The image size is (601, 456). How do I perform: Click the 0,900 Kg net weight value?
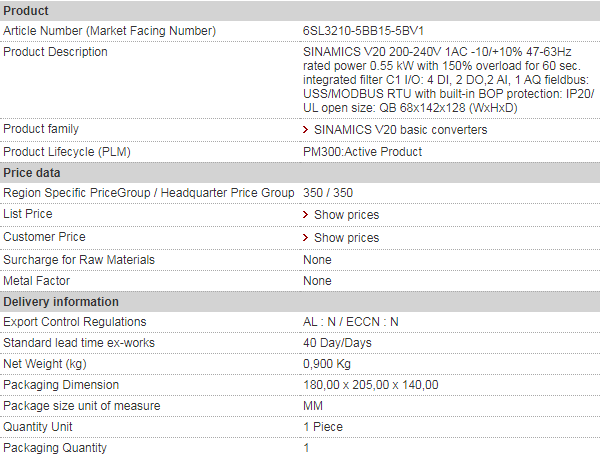click(x=327, y=364)
